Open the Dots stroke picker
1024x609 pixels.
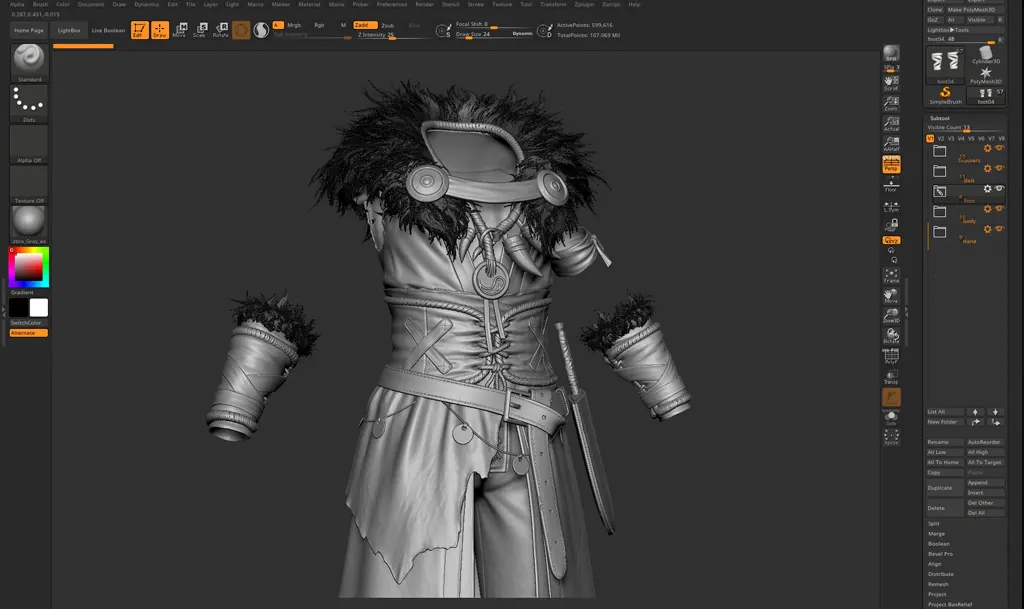[x=29, y=103]
